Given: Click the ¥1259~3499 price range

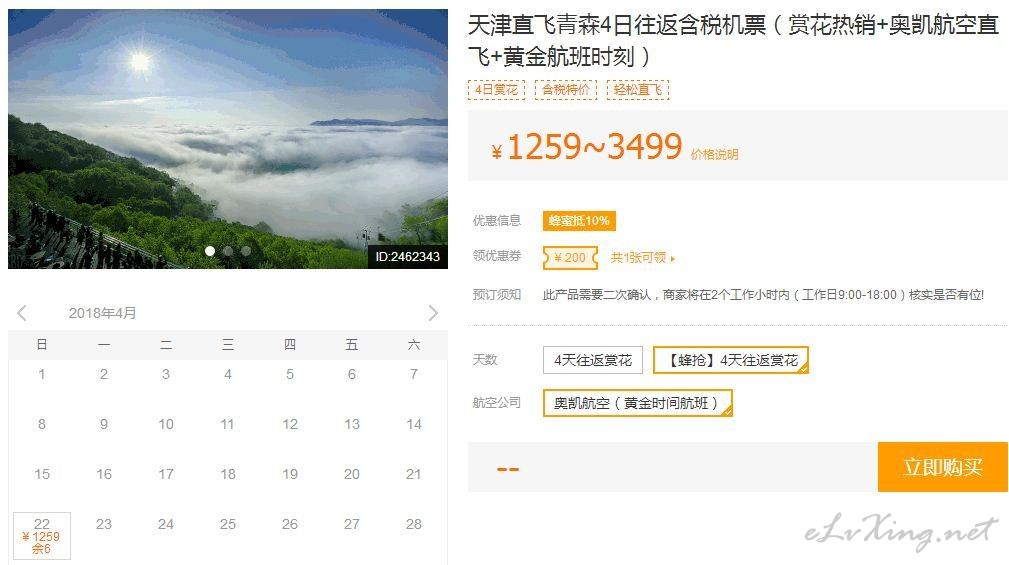Looking at the screenshot, I should tap(586, 147).
